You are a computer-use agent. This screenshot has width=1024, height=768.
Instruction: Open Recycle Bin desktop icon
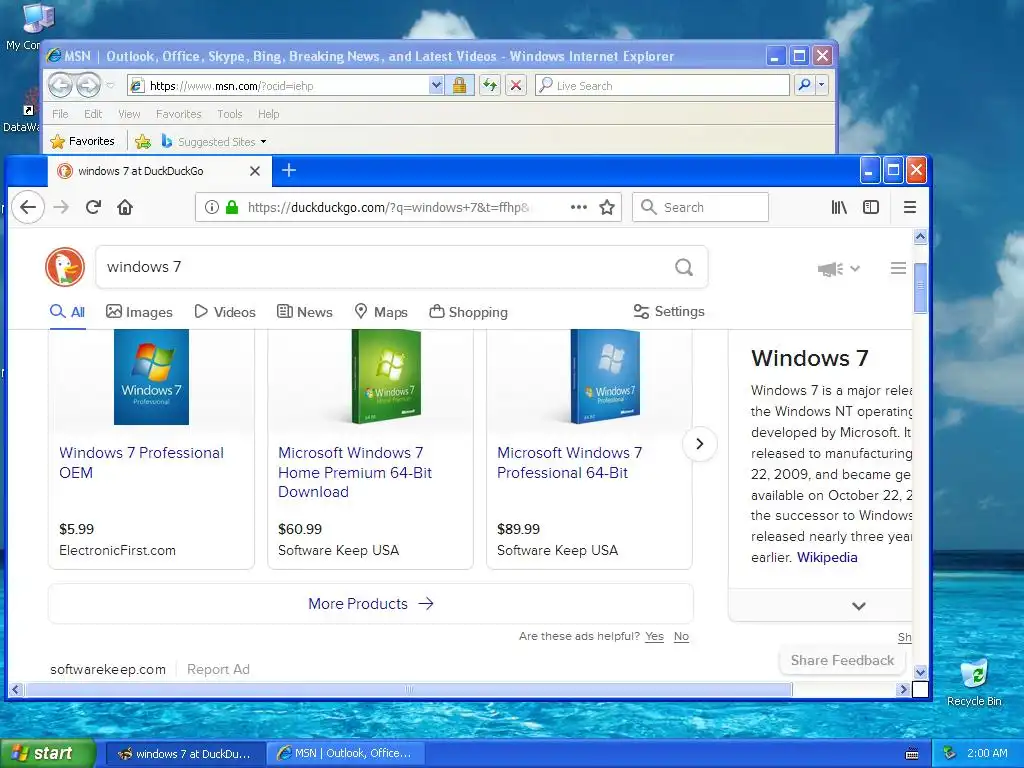pos(974,683)
